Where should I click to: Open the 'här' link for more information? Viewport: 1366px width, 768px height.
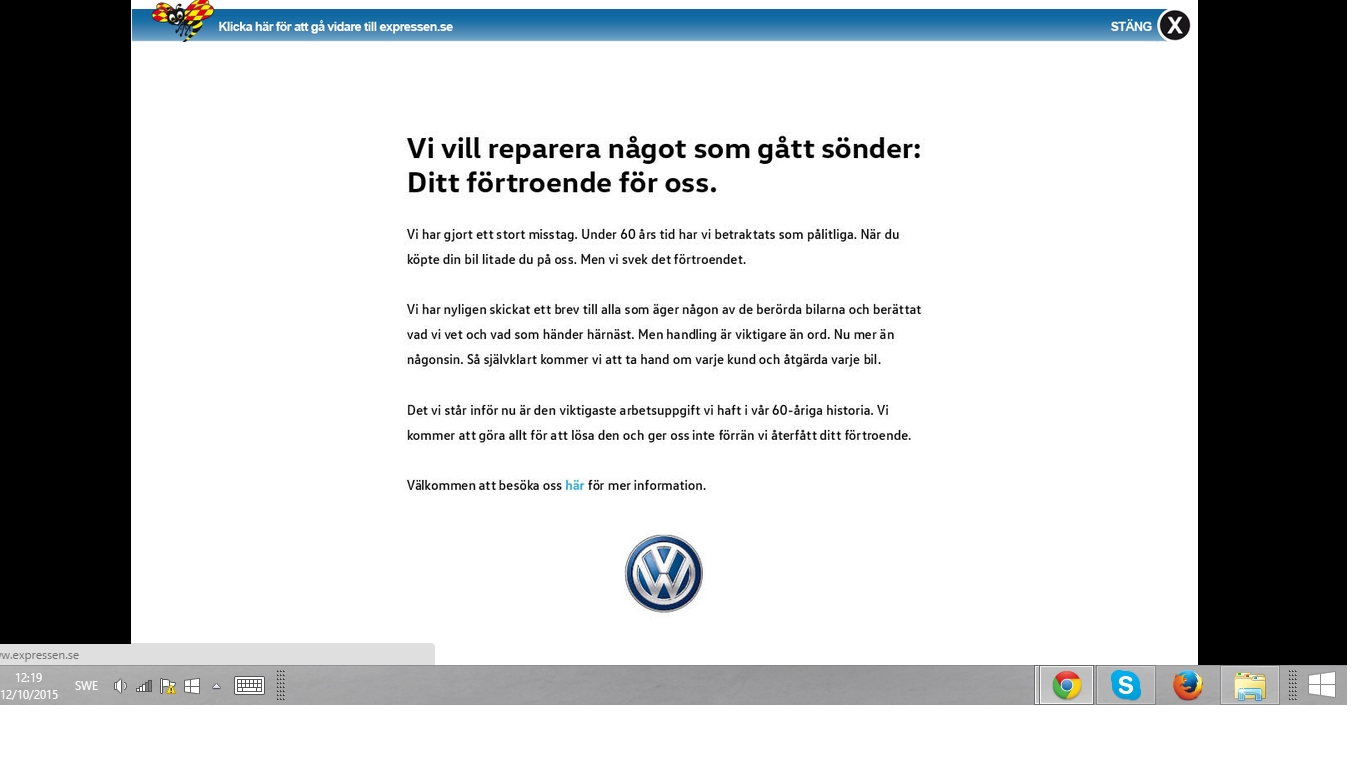574,485
